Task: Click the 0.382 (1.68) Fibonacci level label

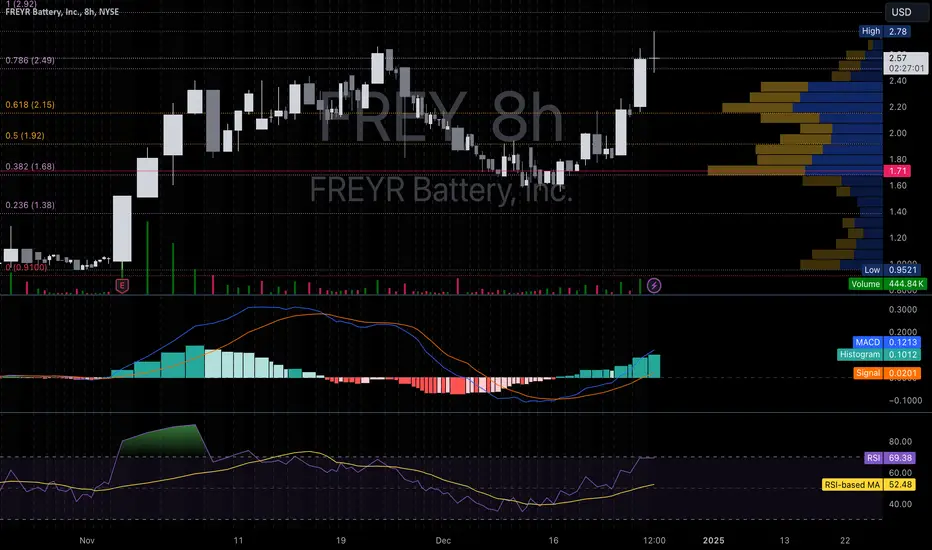Action: click(30, 166)
